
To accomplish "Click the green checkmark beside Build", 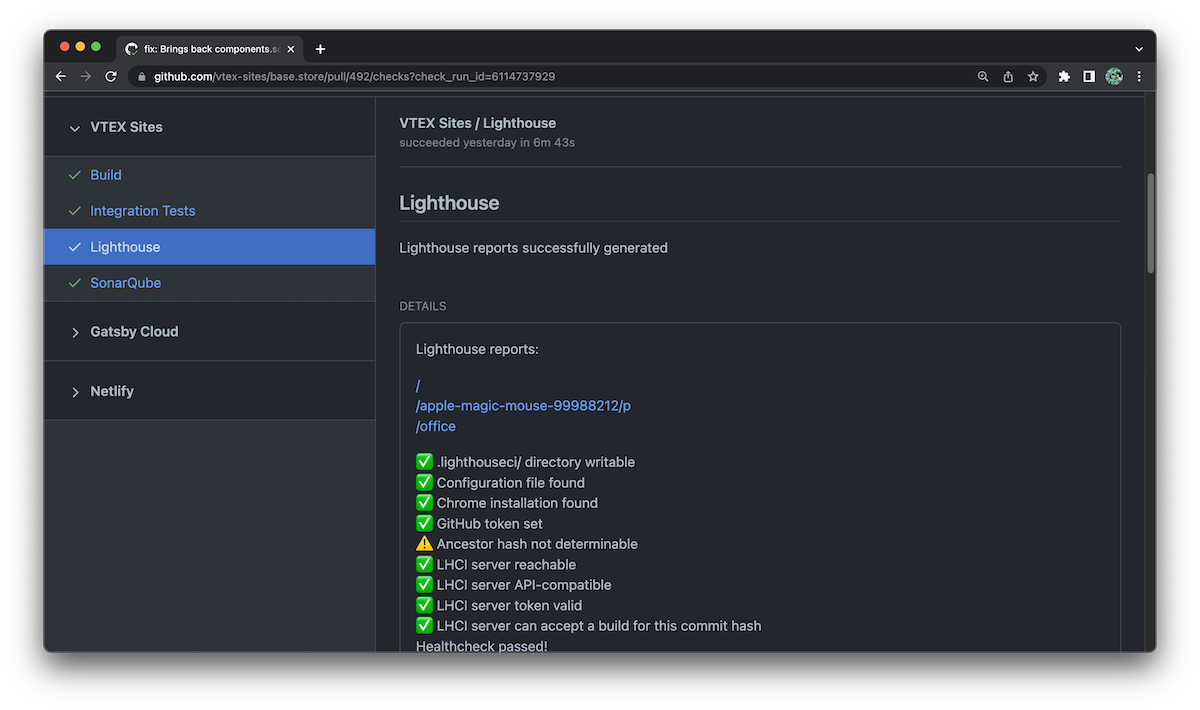I will (75, 175).
